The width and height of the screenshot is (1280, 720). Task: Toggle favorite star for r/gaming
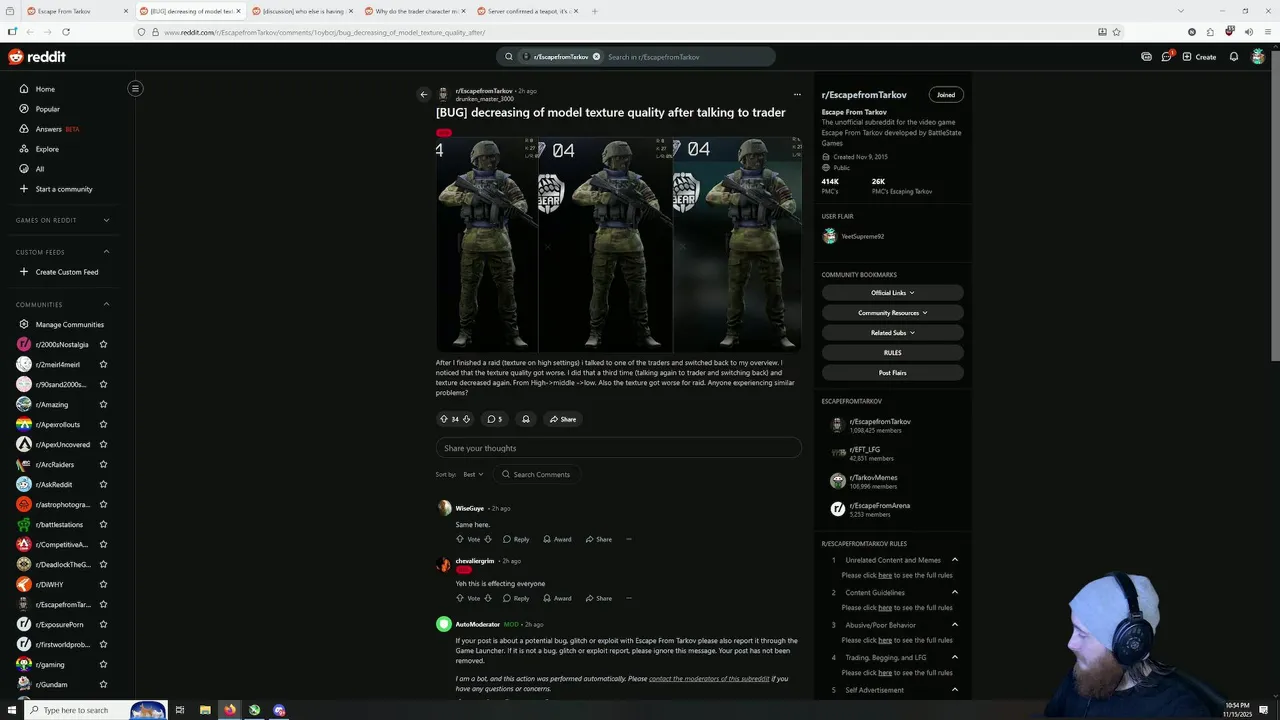(103, 664)
